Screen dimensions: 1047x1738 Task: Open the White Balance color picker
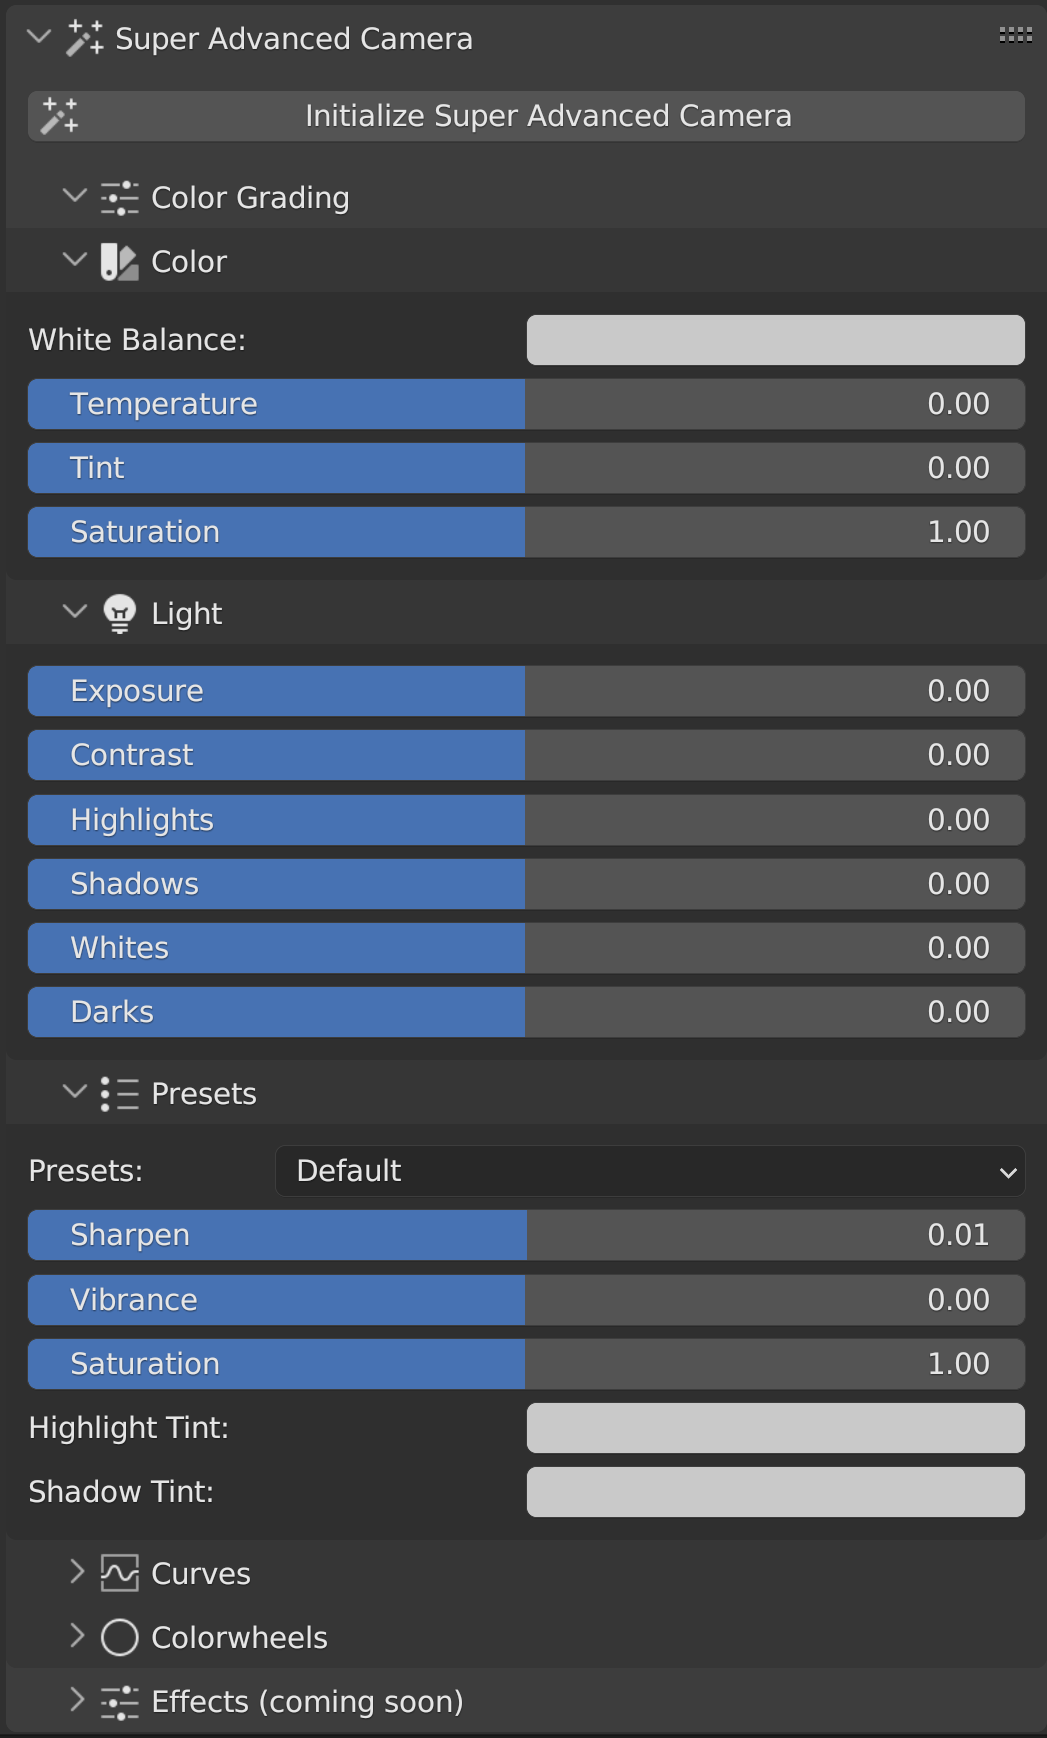(x=776, y=340)
